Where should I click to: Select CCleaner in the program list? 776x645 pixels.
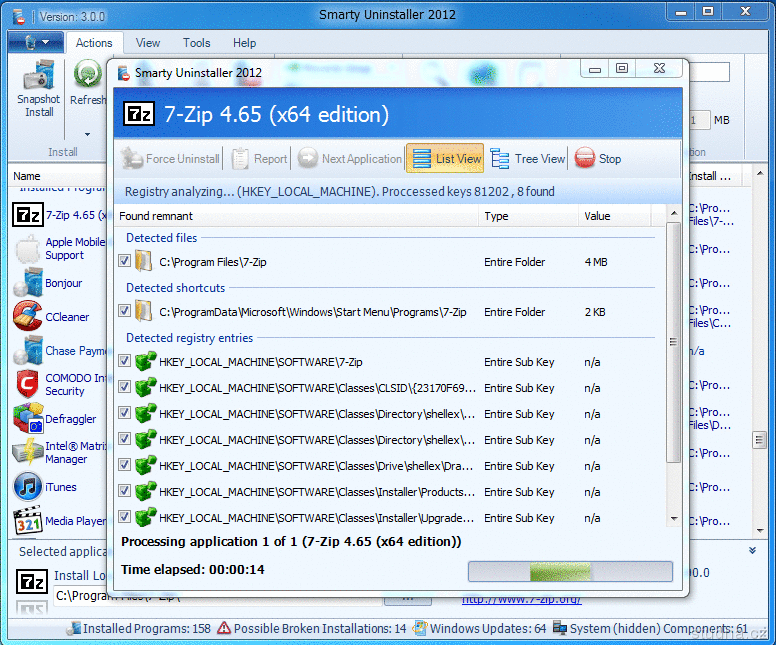66,317
